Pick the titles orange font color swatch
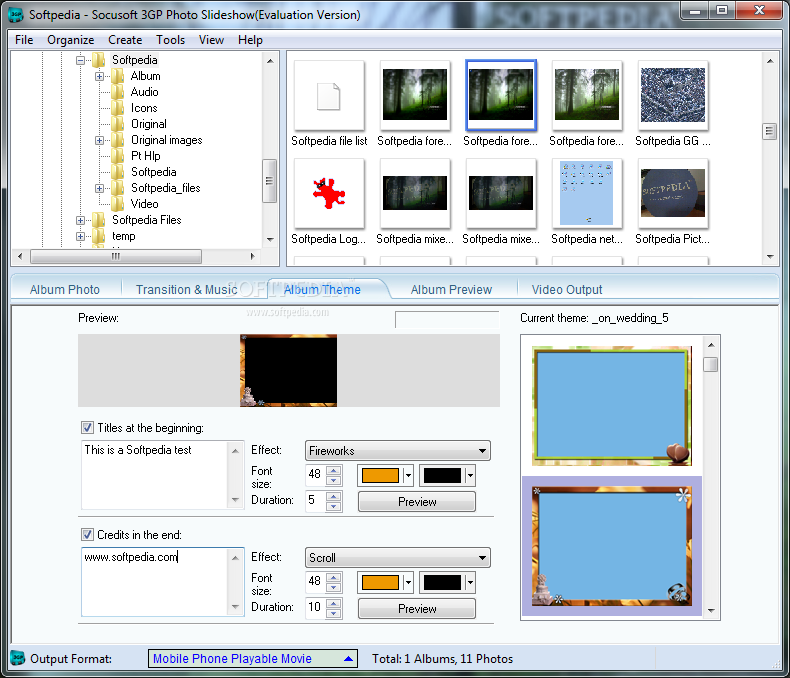Image resolution: width=790 pixels, height=678 pixels. (x=380, y=476)
